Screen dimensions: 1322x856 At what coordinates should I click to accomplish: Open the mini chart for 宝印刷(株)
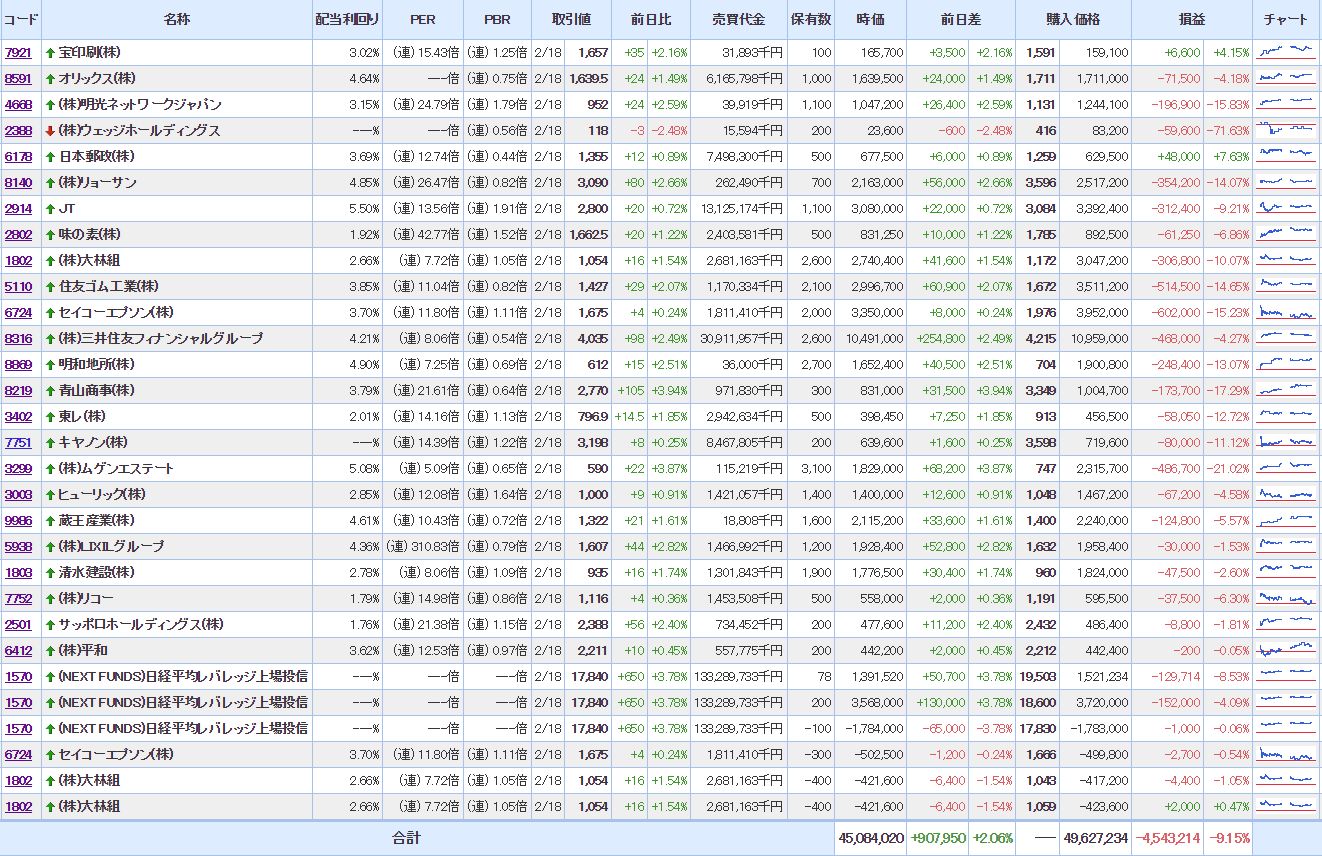(x=1286, y=52)
